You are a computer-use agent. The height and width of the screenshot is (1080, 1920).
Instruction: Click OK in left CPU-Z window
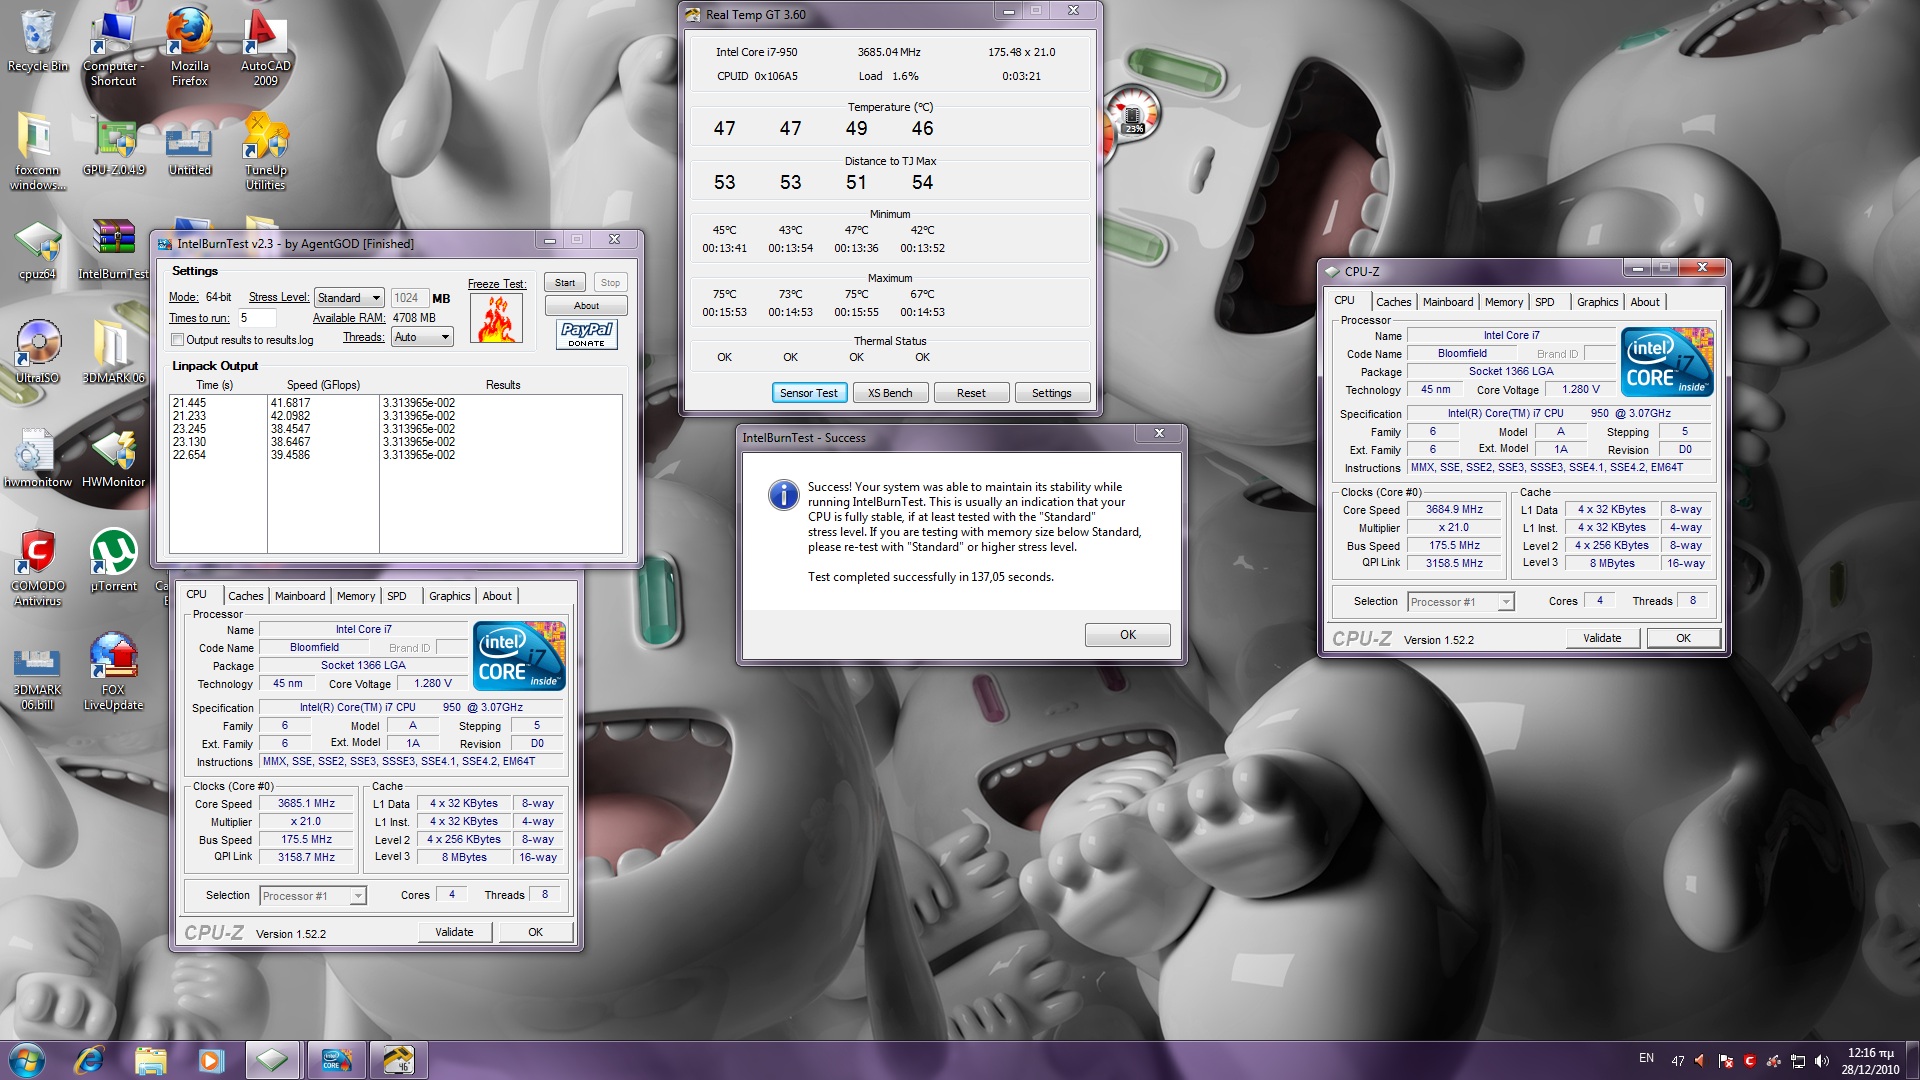pyautogui.click(x=536, y=932)
